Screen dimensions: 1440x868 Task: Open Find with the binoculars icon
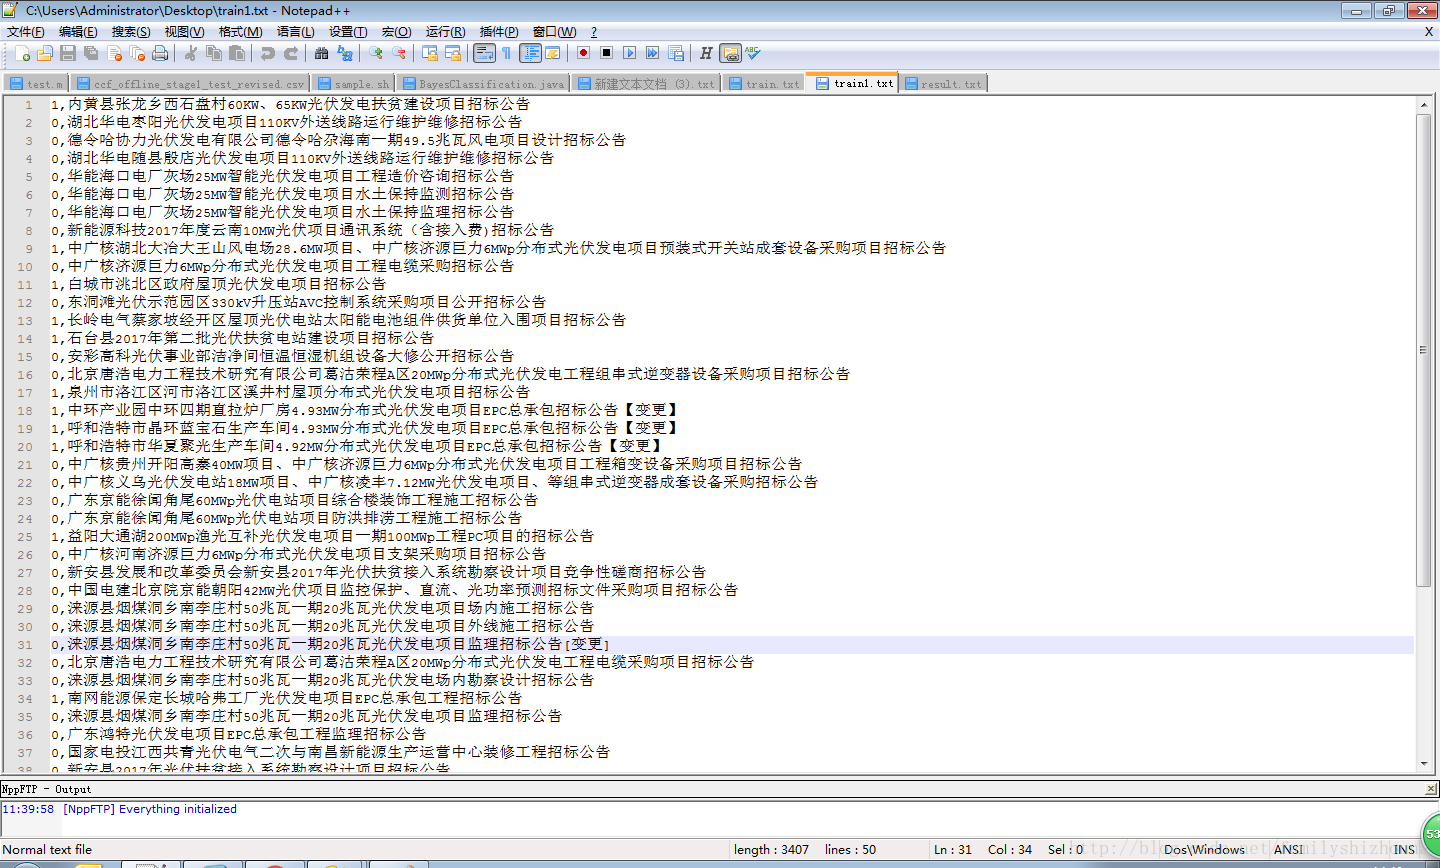pyautogui.click(x=321, y=53)
